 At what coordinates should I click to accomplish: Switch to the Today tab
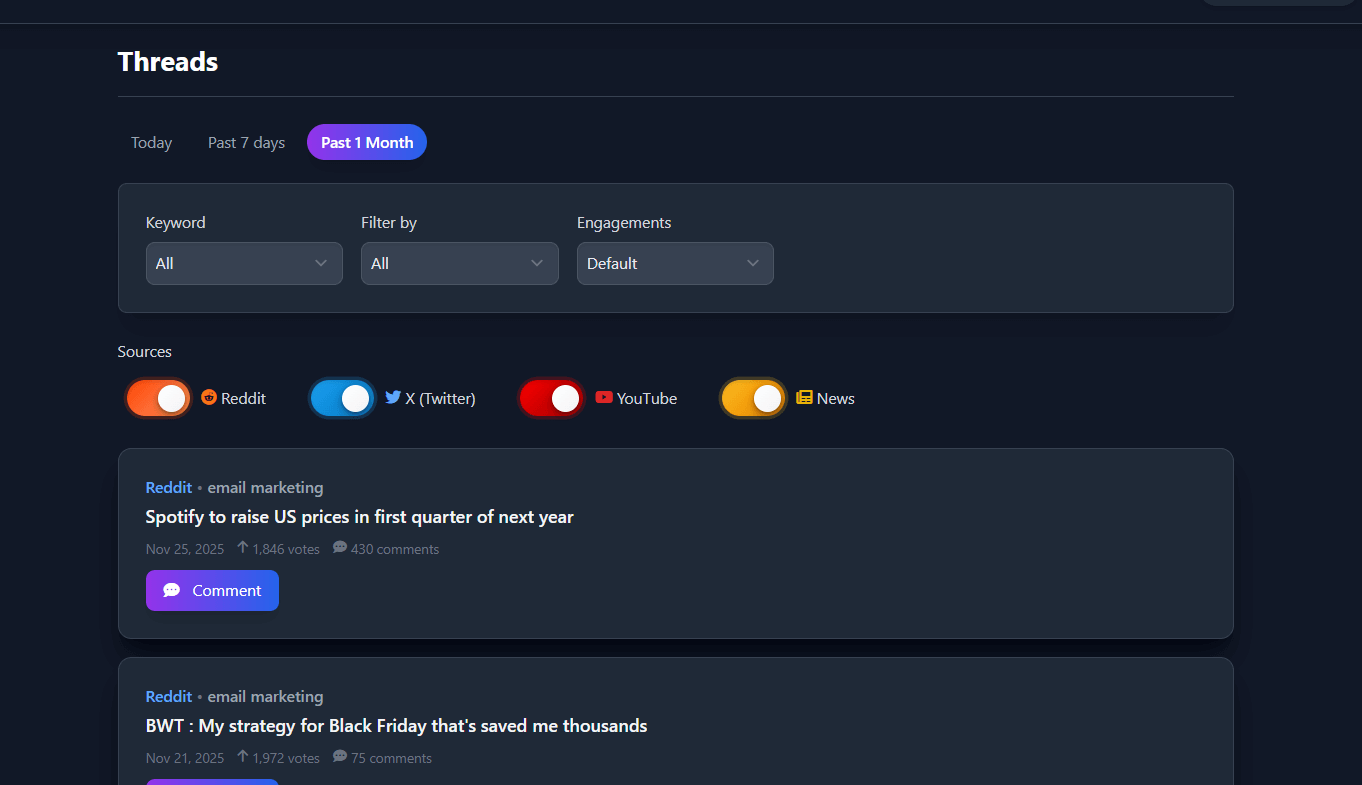[152, 143]
